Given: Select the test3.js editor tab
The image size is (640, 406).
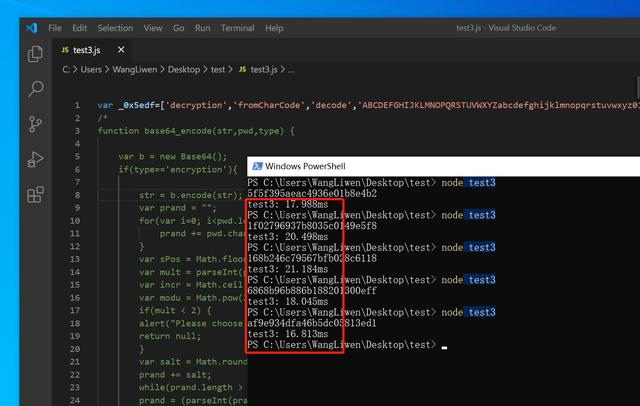Looking at the screenshot, I should tap(93, 50).
